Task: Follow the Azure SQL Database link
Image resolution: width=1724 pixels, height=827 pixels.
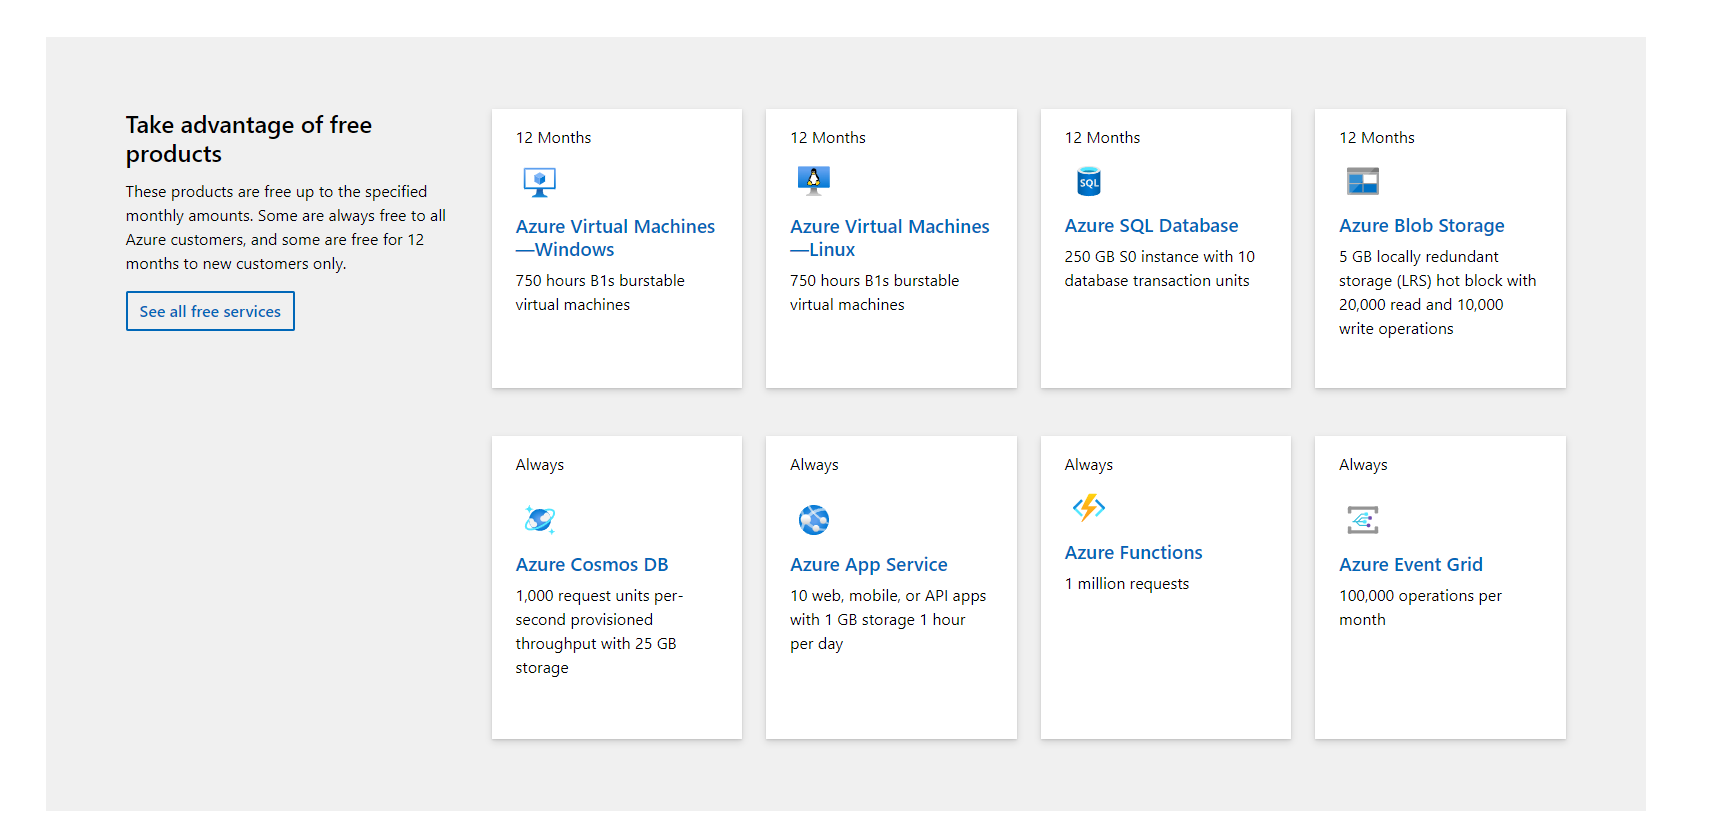Action: [1151, 226]
